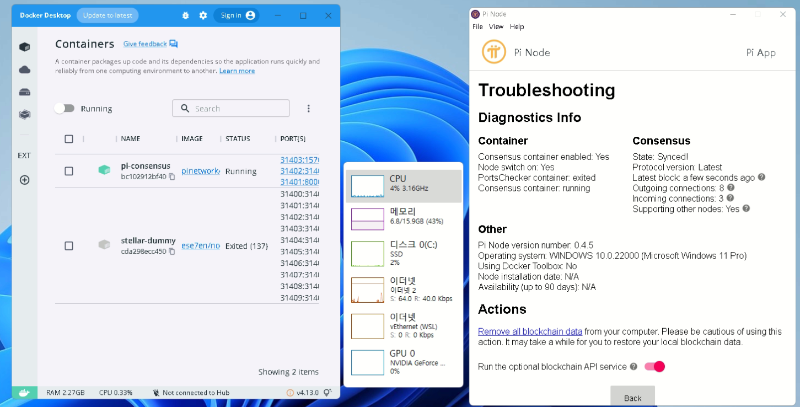Open containers list kebab menu
This screenshot has width=800, height=407.
coord(308,109)
